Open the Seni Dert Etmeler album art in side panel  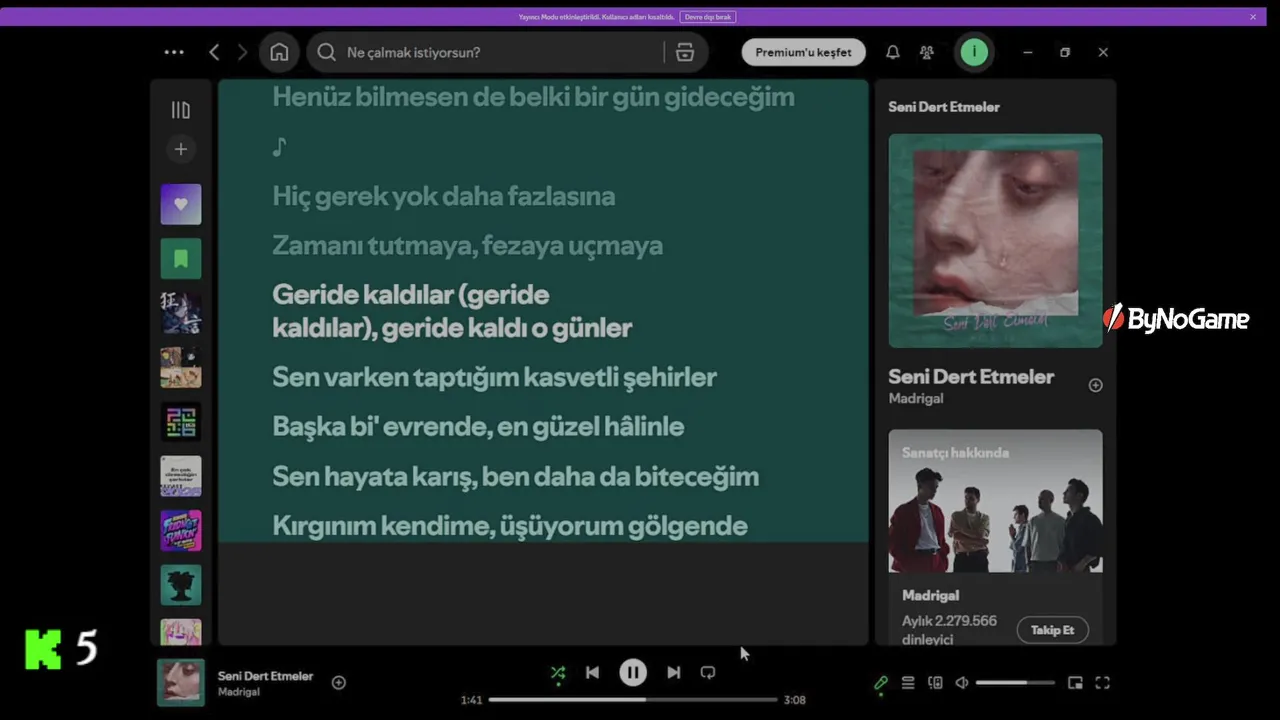pos(996,241)
